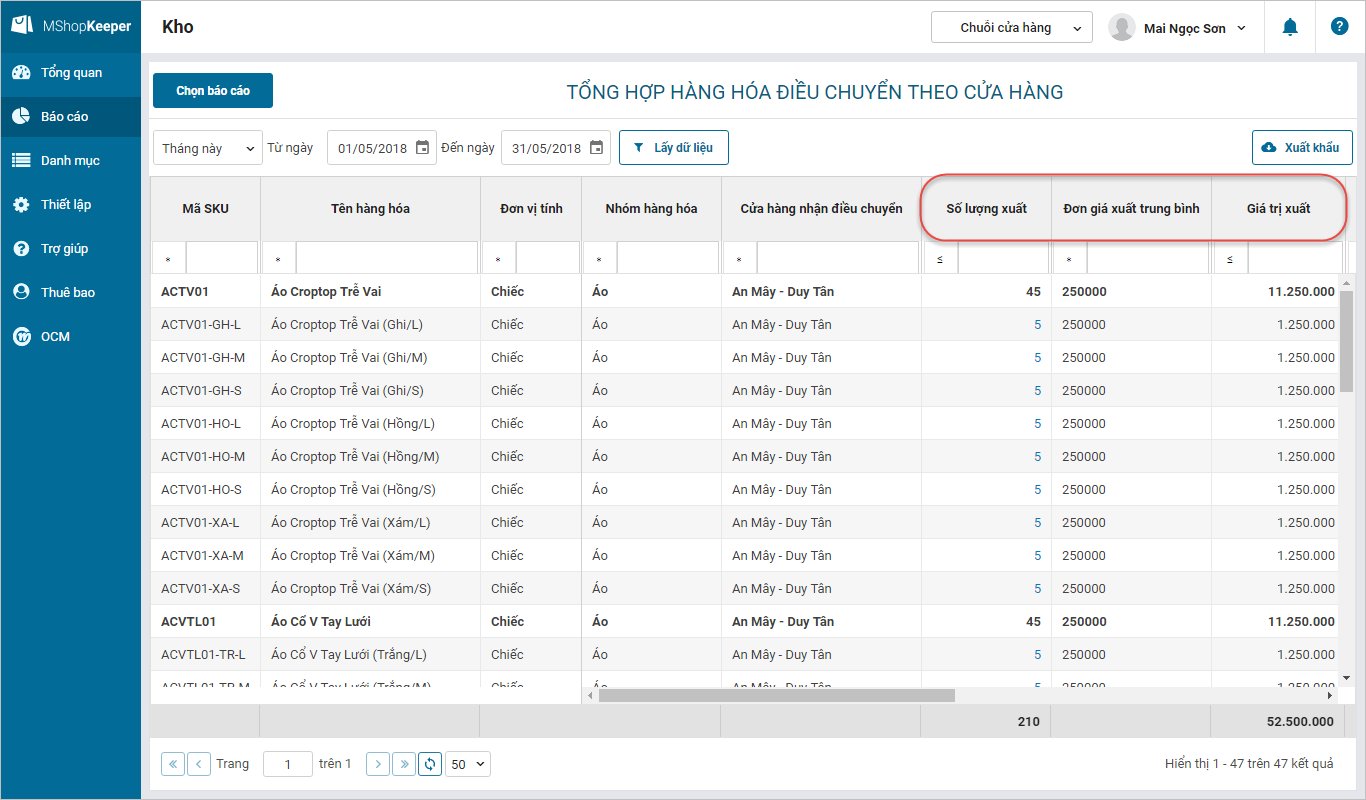
Task: Click calendar icon in Từ ngày field
Action: pos(422,148)
